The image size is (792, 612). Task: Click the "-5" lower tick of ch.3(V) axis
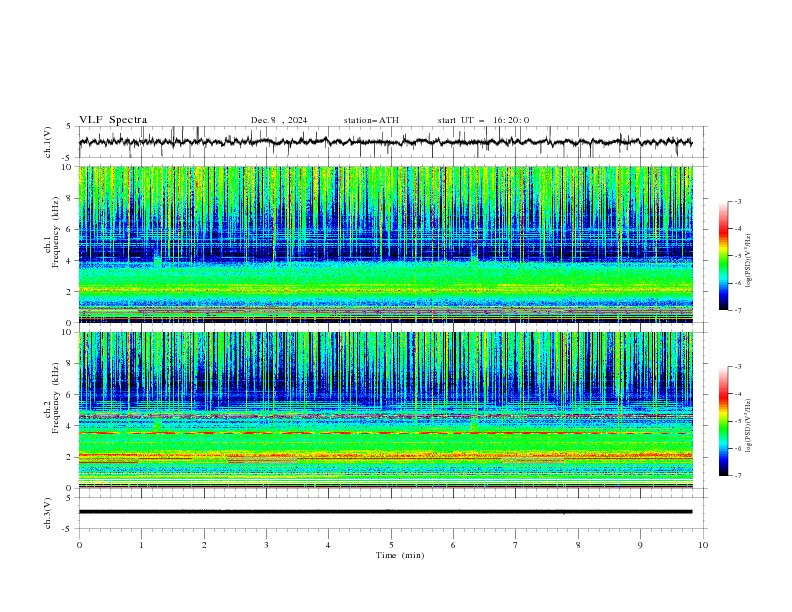68,529
